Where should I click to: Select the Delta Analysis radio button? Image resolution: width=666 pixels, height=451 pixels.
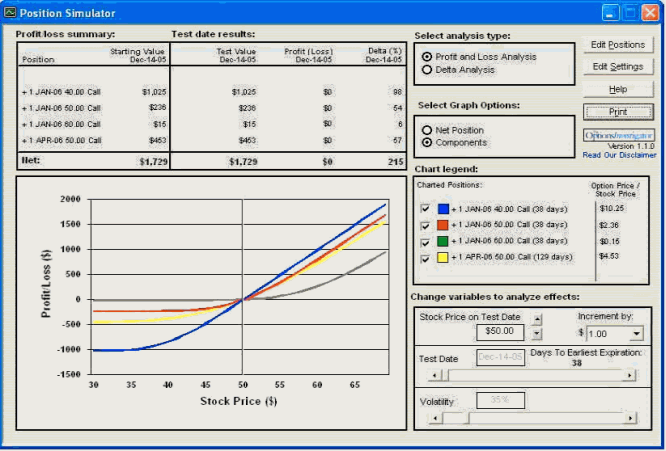point(428,70)
